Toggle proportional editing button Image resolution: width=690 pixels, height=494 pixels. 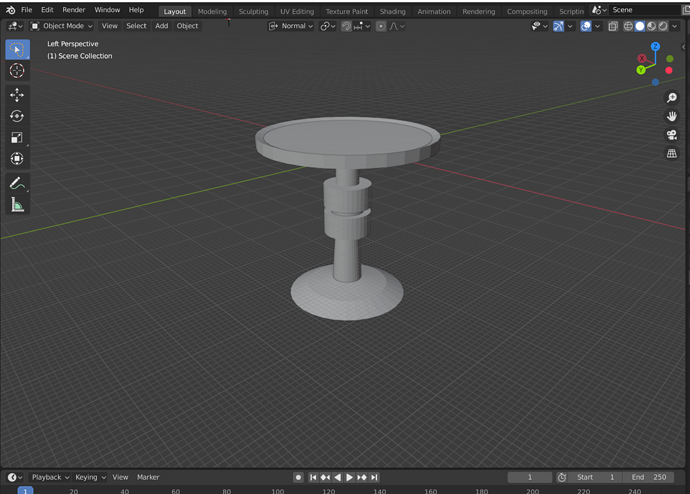pyautogui.click(x=381, y=26)
